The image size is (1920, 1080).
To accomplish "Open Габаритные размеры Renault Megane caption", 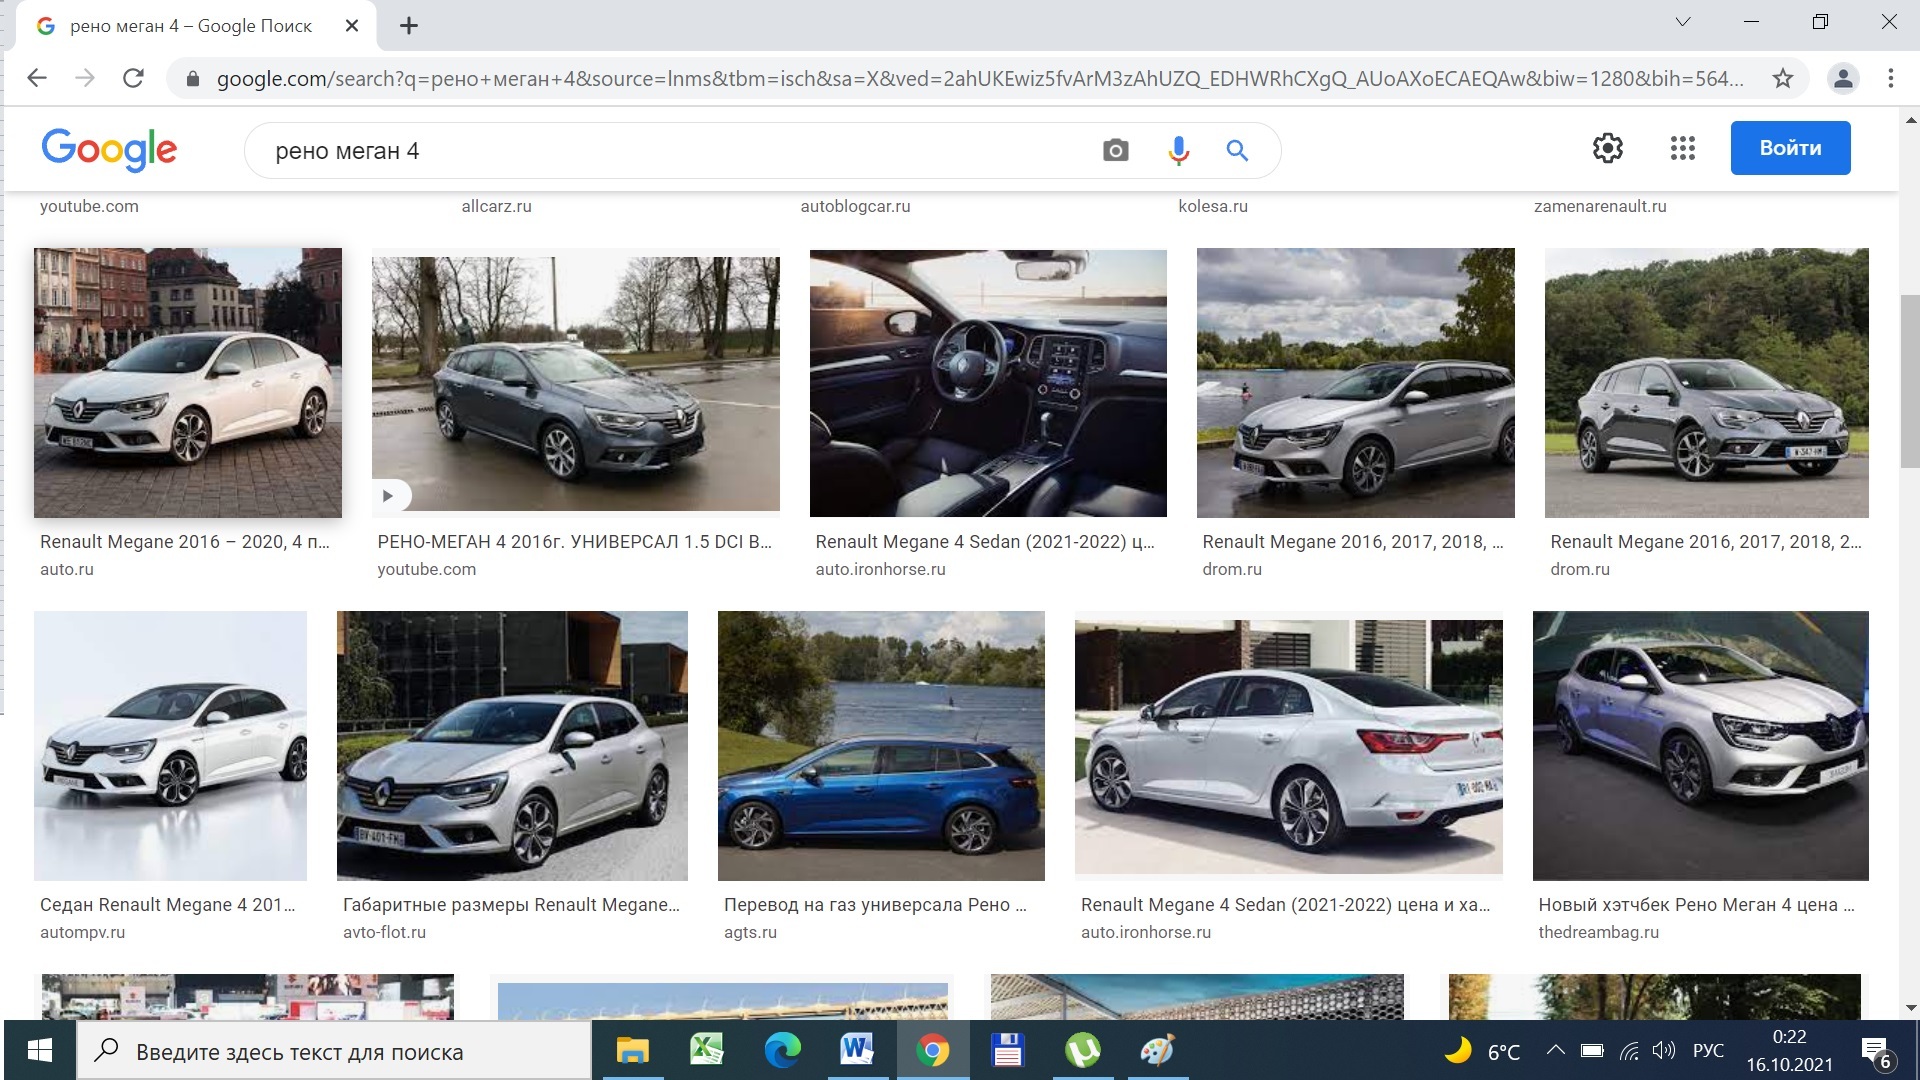I will [511, 905].
